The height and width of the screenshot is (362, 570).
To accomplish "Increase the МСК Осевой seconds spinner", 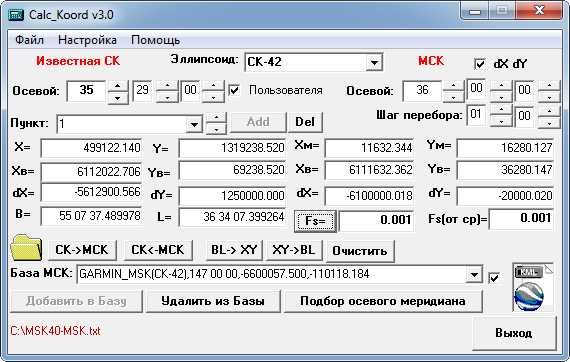I will tap(549, 85).
